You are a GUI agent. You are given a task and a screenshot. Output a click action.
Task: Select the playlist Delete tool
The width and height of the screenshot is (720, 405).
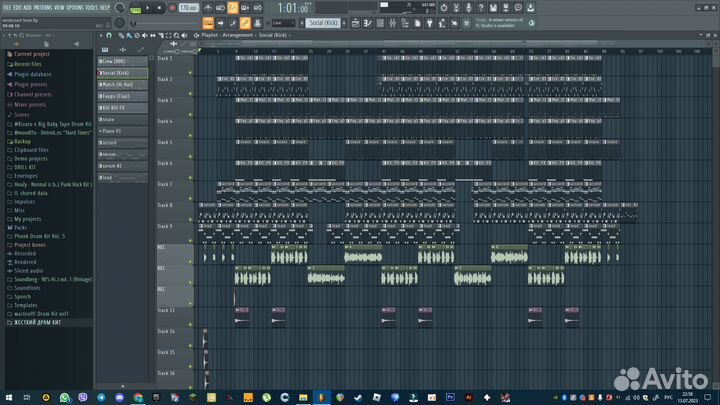coord(137,35)
